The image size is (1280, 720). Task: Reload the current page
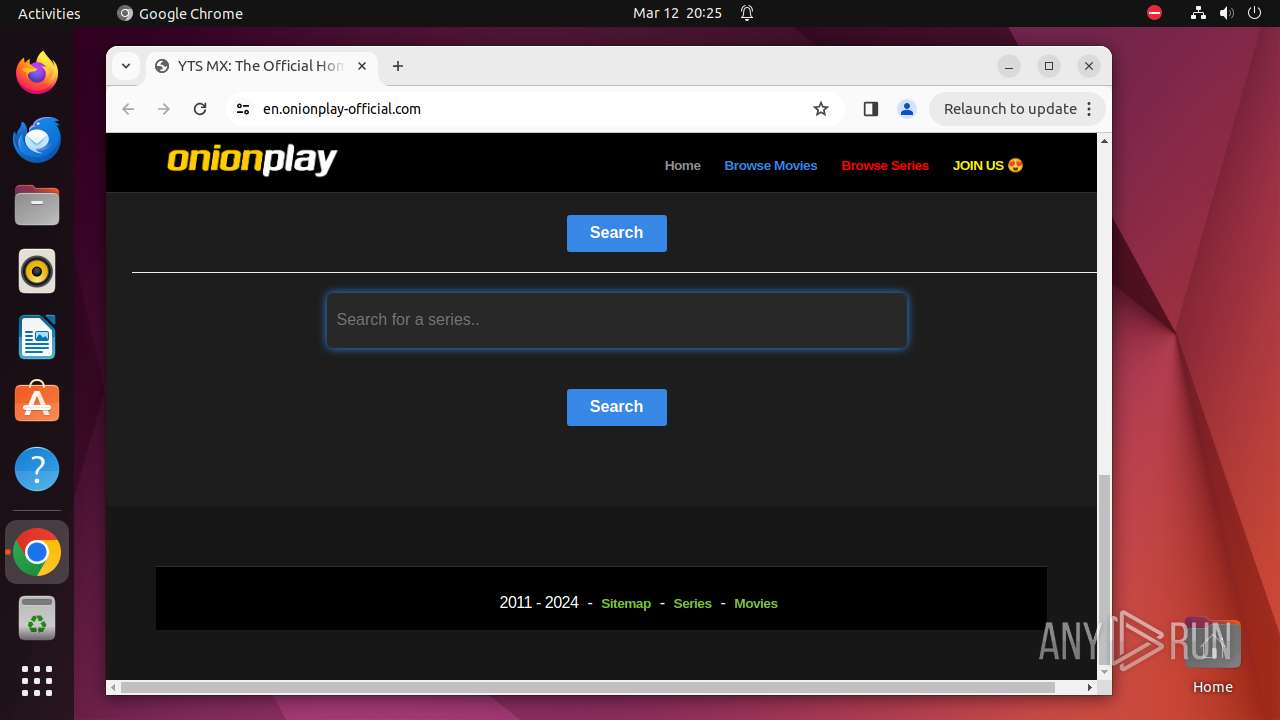click(200, 109)
